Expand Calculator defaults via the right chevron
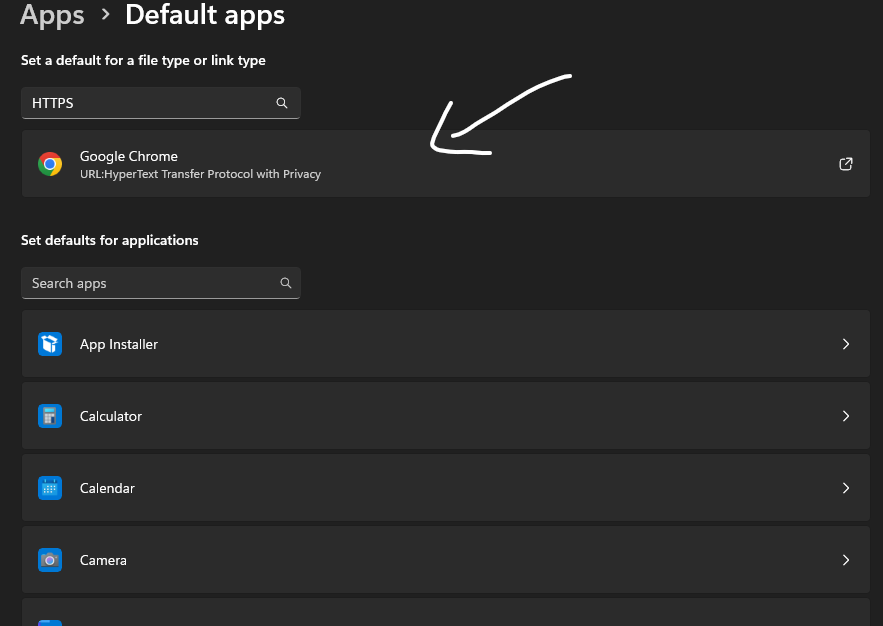 coord(845,416)
